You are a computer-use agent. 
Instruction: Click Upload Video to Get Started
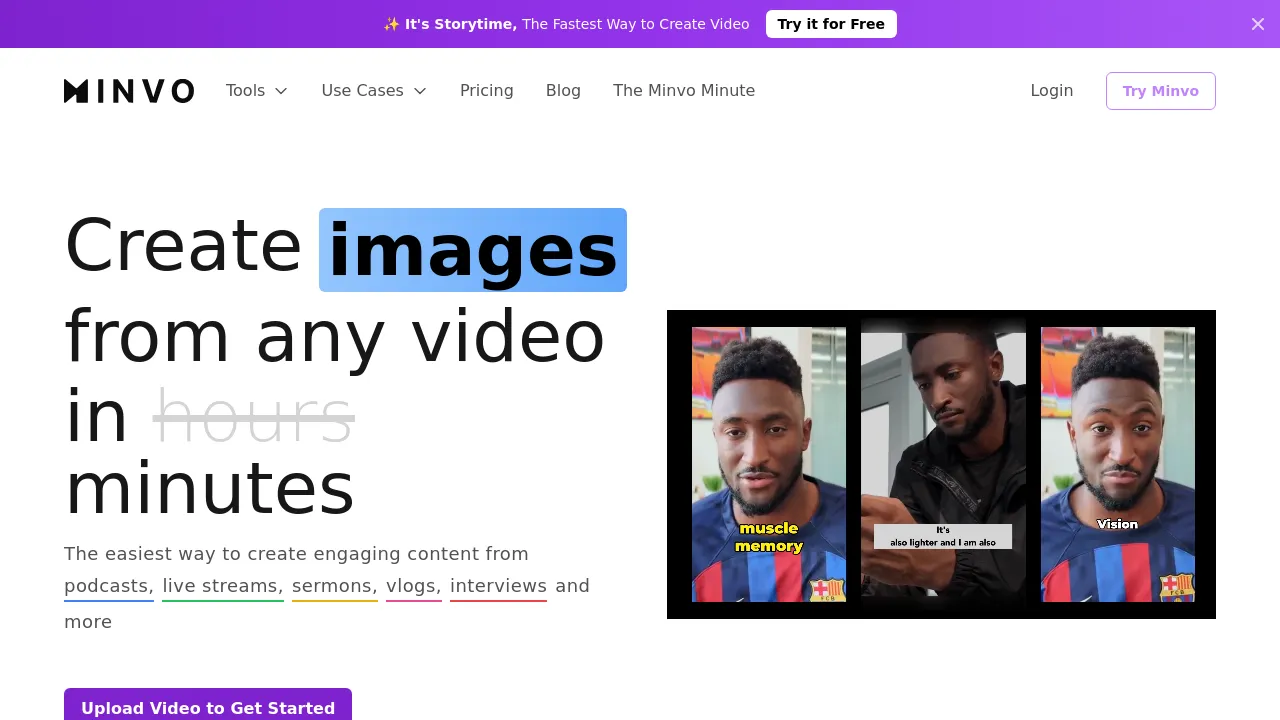coord(208,707)
